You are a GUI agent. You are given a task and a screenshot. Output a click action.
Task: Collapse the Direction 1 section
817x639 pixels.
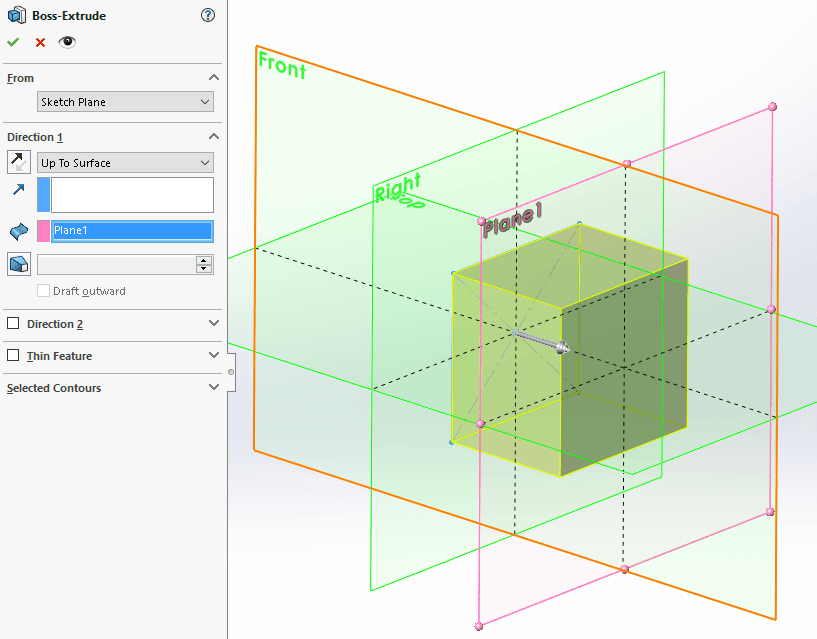pyautogui.click(x=213, y=137)
